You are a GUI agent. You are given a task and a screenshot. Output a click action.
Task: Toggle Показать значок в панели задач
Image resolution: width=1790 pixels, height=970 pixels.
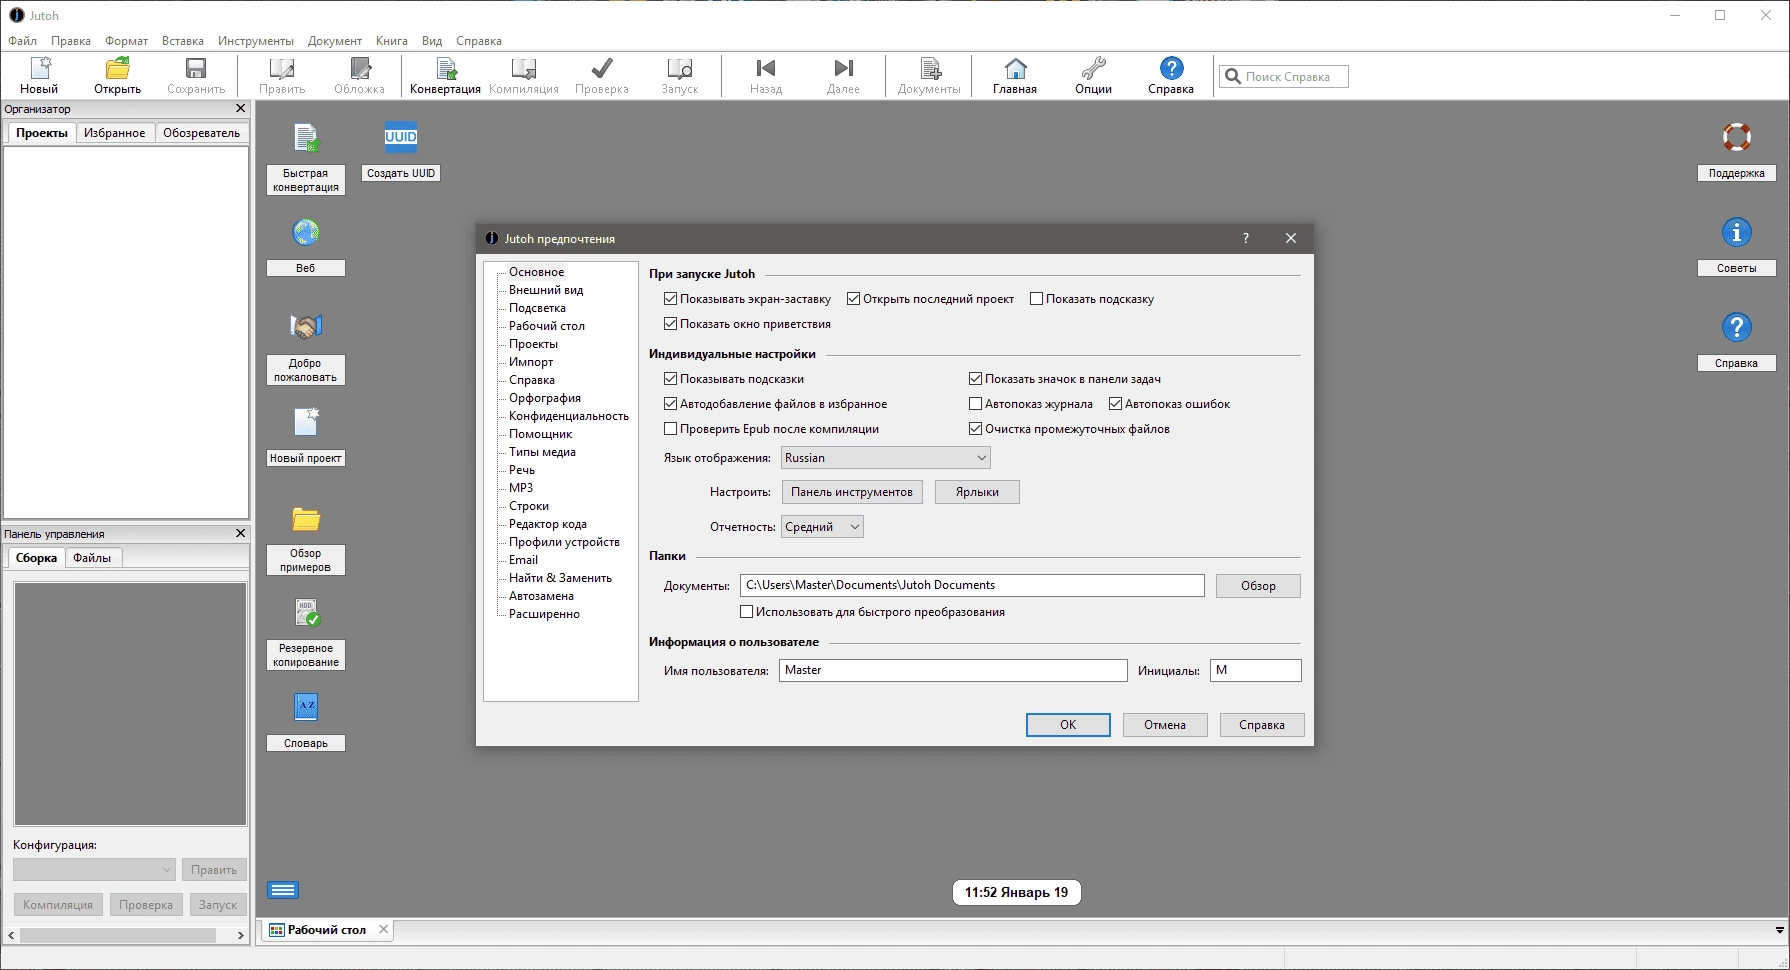coord(976,379)
